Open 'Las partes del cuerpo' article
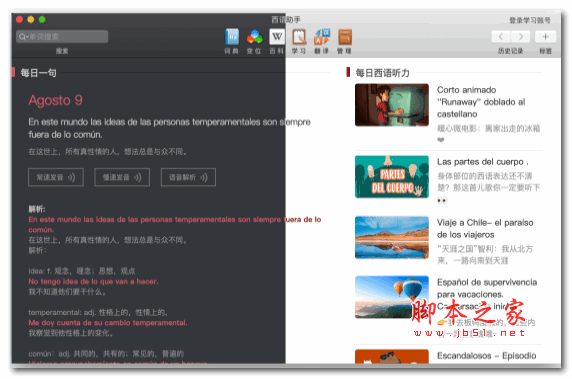Screen dimensions: 572x379 point(482,162)
